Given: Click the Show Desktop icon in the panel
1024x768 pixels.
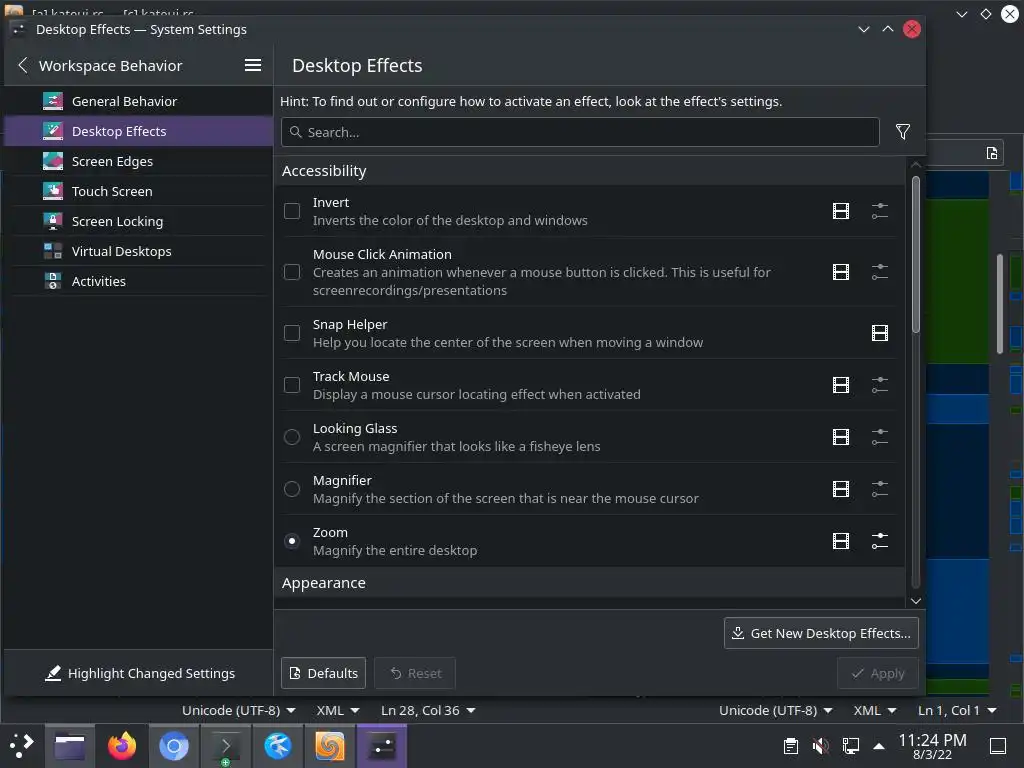Looking at the screenshot, I should (998, 746).
